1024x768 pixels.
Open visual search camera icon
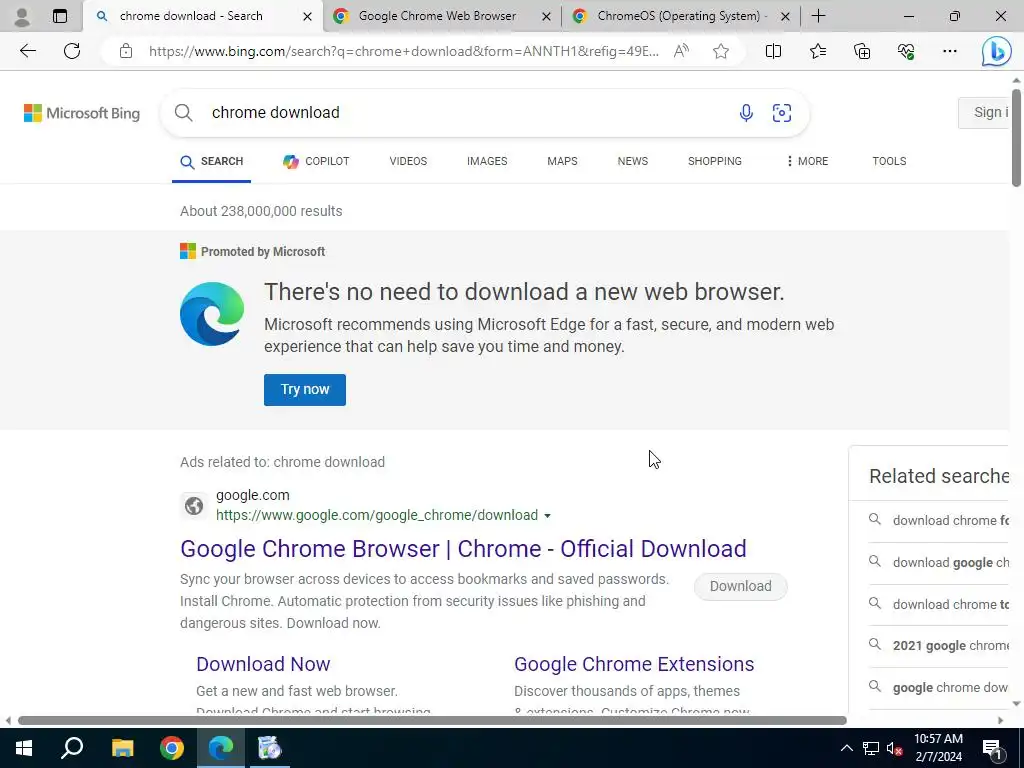[782, 112]
